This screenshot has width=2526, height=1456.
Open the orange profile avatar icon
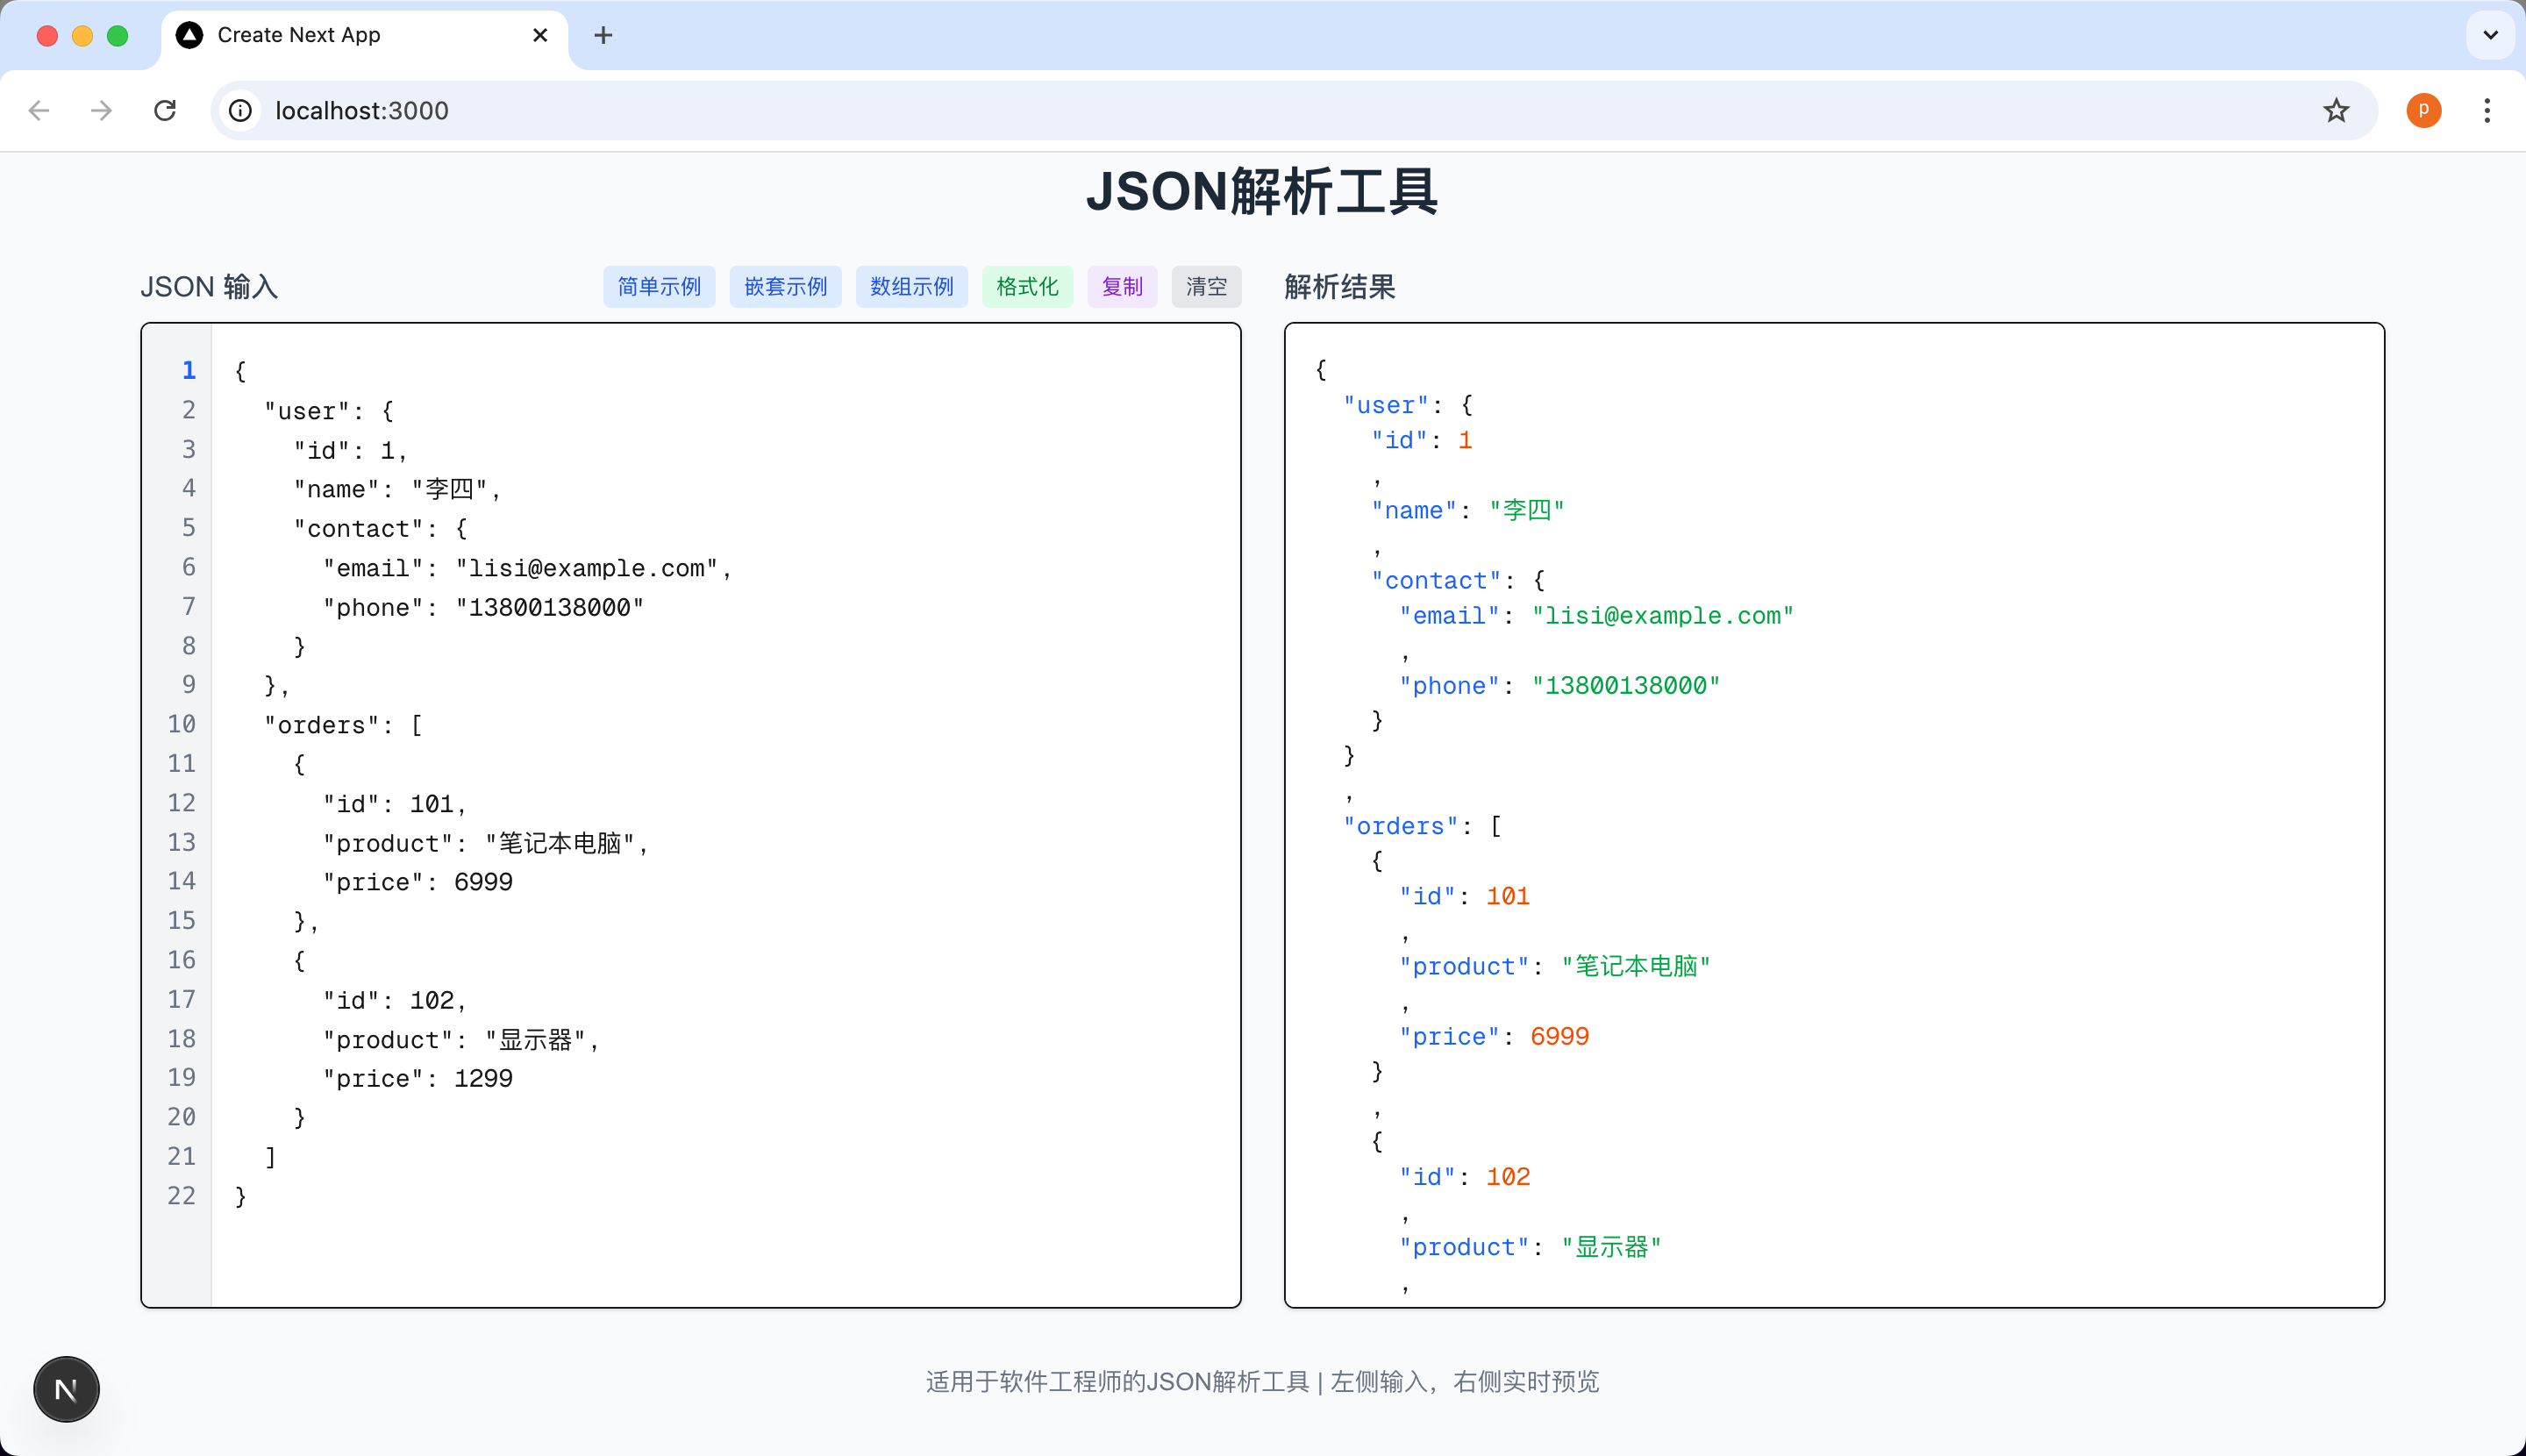point(2423,110)
